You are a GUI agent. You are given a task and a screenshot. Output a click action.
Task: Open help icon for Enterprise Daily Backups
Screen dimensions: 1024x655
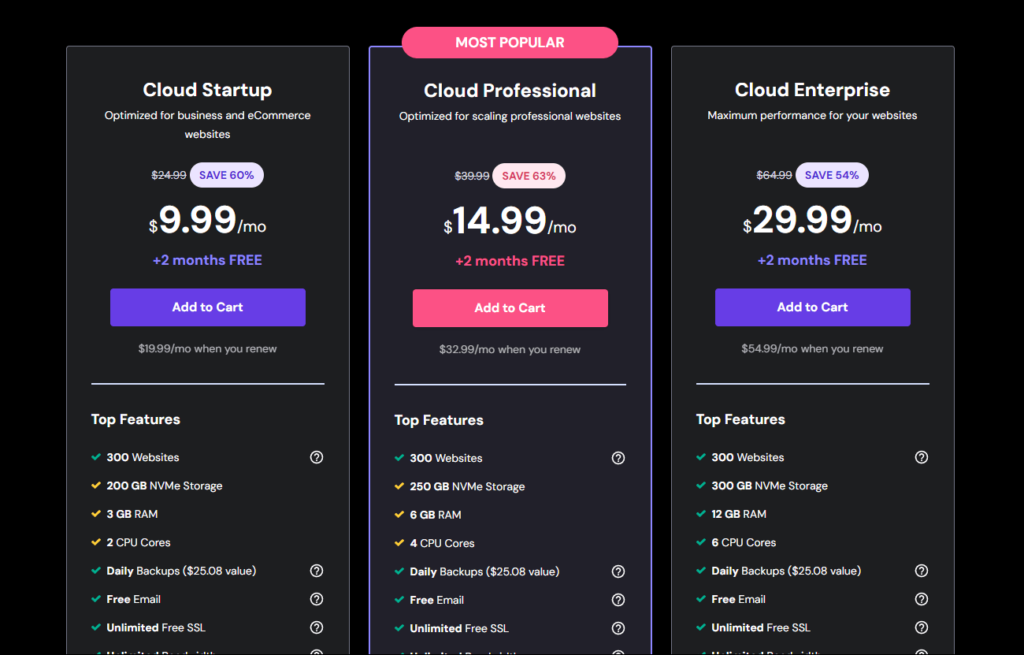921,571
